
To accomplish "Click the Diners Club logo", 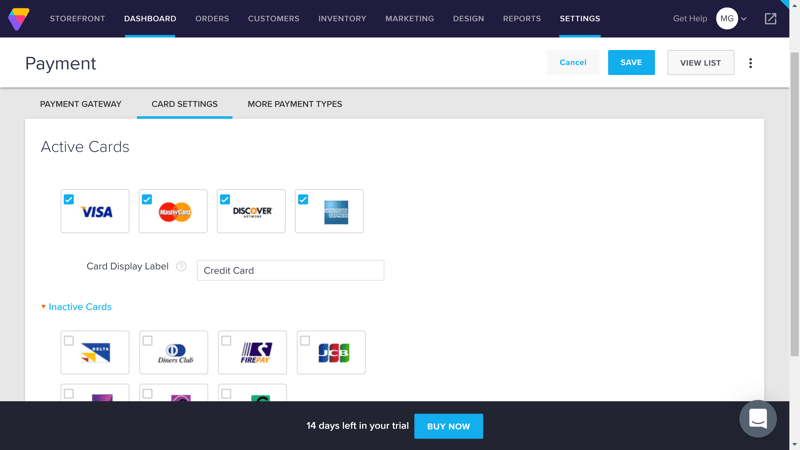I will click(176, 353).
